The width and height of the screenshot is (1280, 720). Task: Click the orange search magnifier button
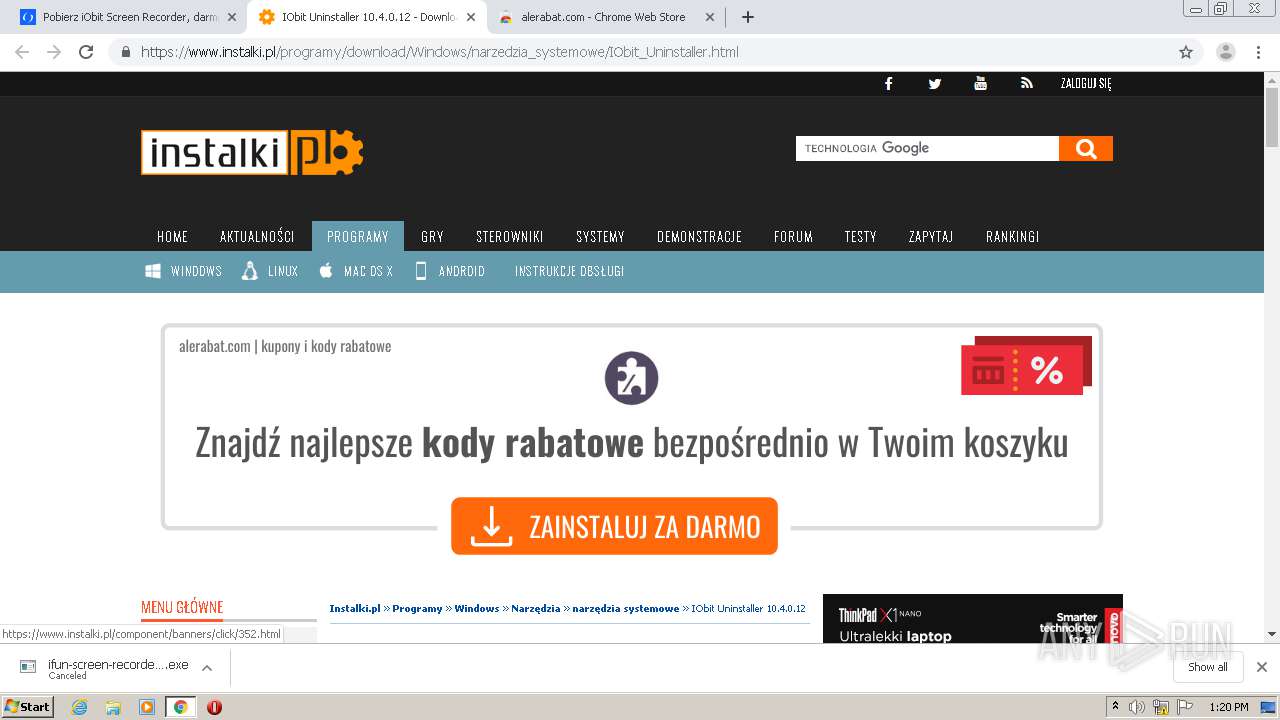(x=1086, y=148)
